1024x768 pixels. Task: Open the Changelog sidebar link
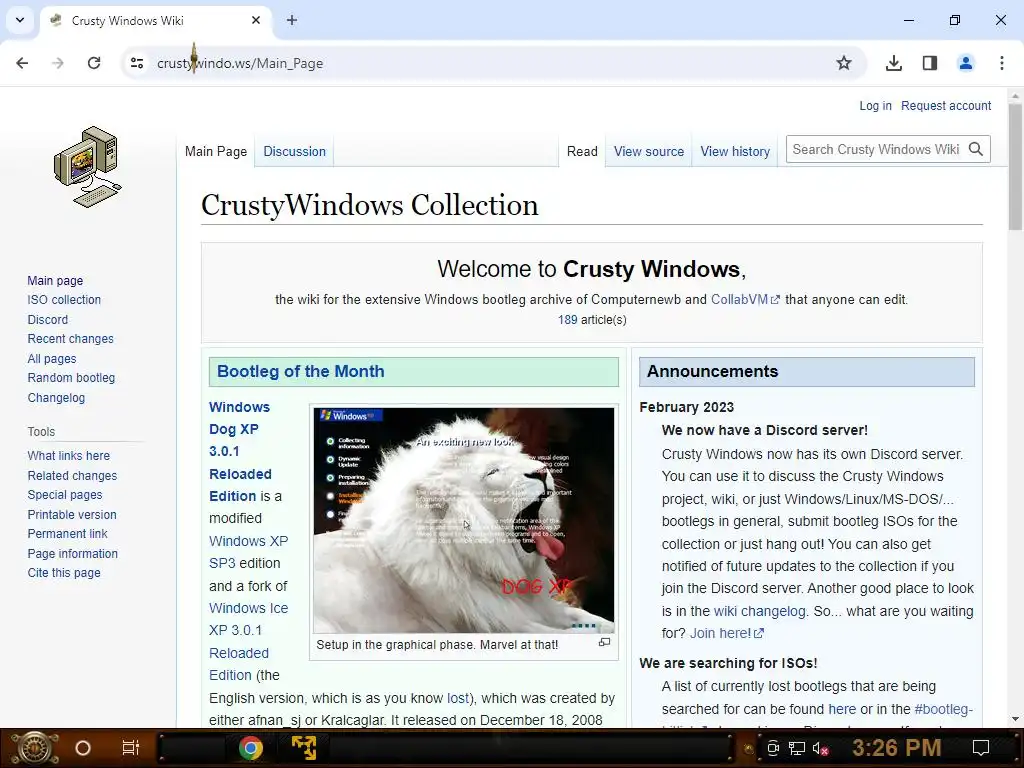56,398
